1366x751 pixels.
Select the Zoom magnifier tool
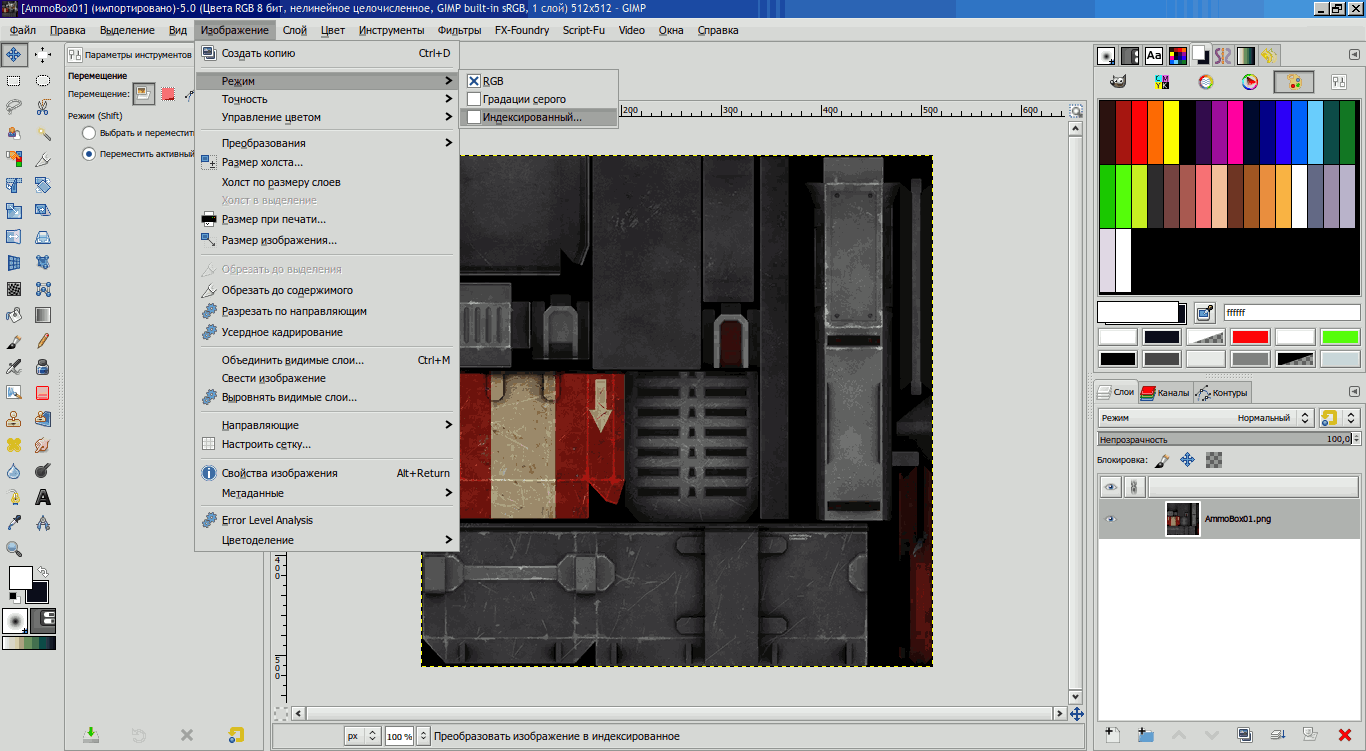coord(14,549)
